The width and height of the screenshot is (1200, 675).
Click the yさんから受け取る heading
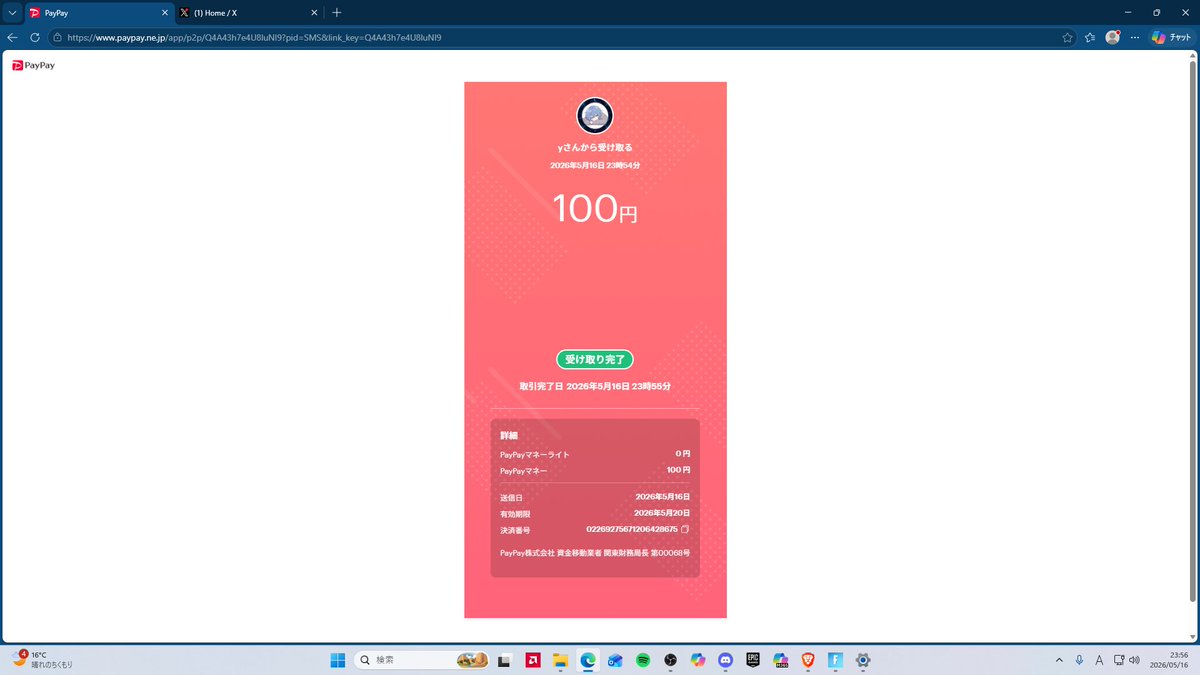point(595,148)
